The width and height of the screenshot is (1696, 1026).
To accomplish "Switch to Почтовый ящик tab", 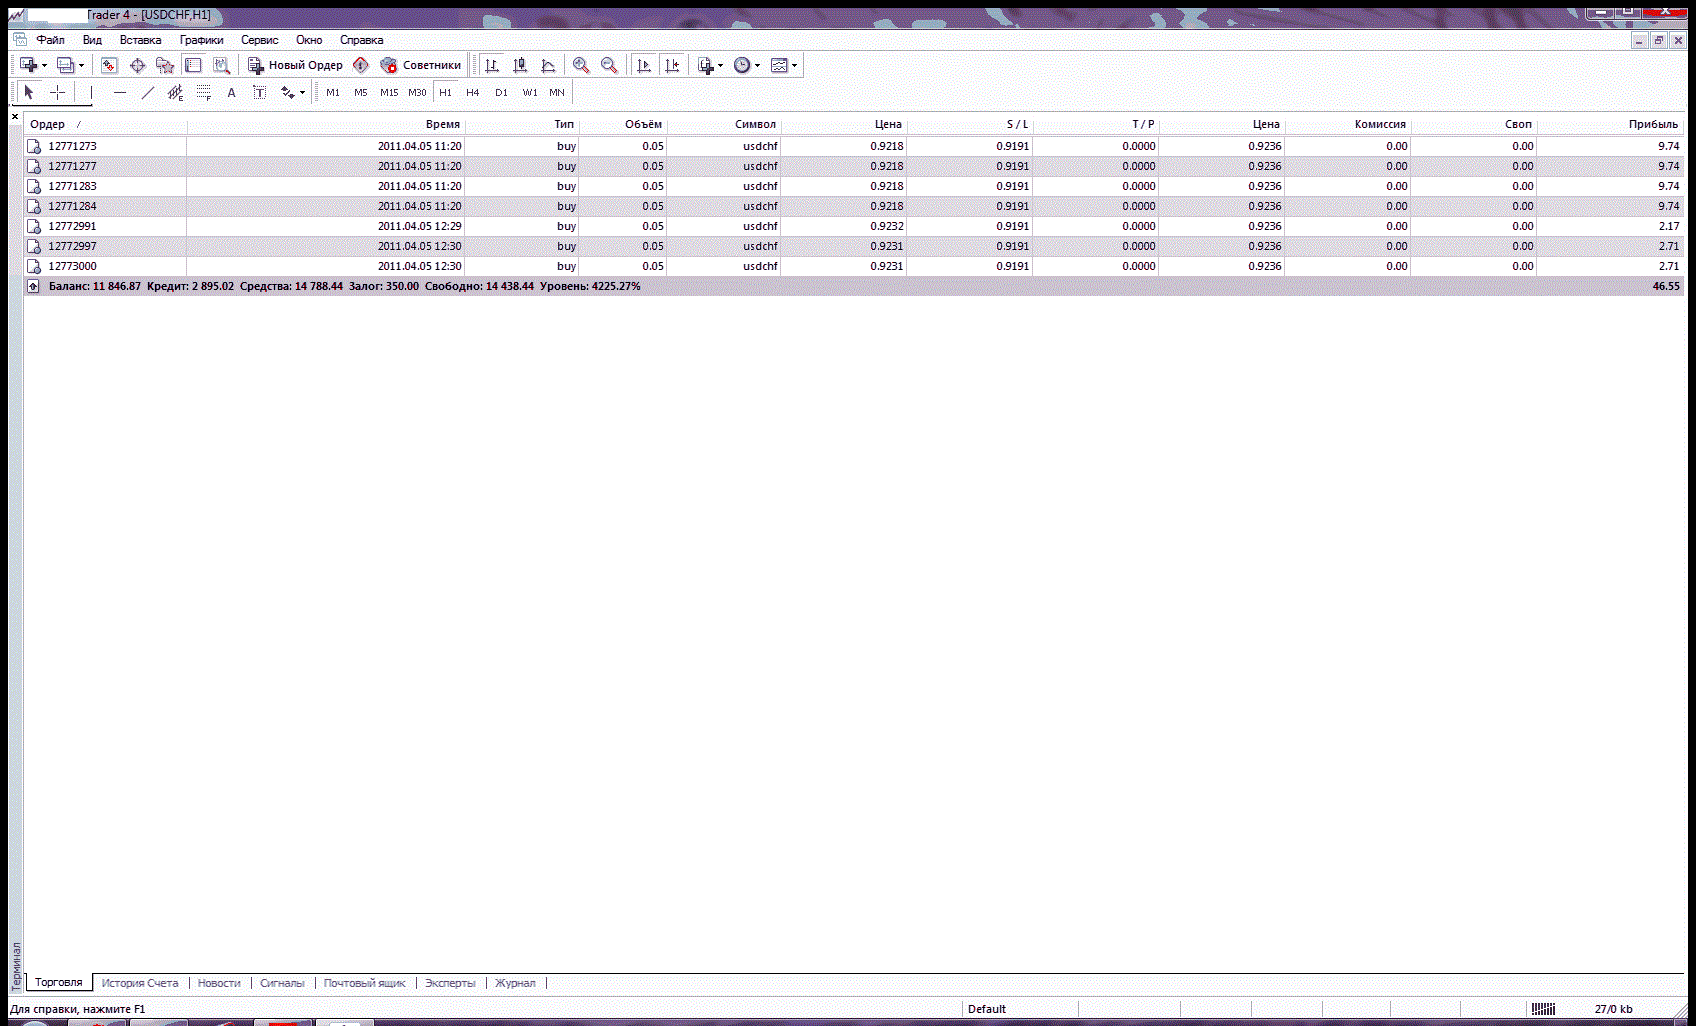I will click(x=365, y=983).
